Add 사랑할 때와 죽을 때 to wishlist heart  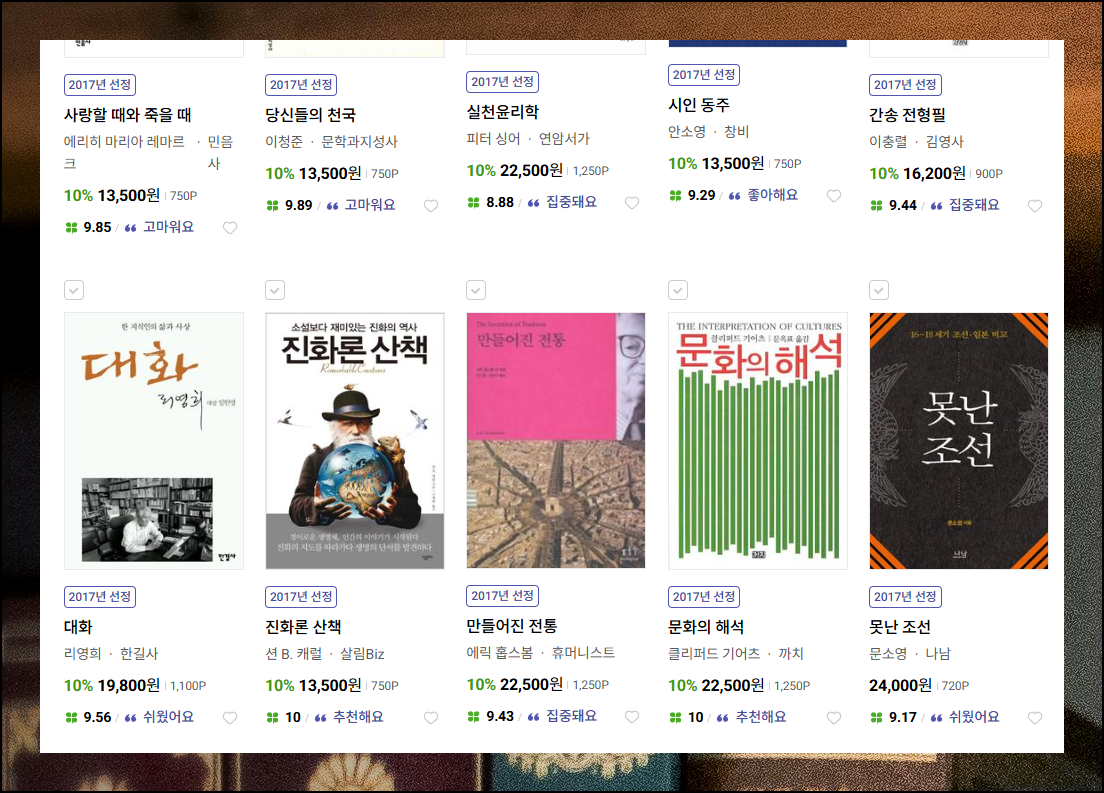point(230,227)
